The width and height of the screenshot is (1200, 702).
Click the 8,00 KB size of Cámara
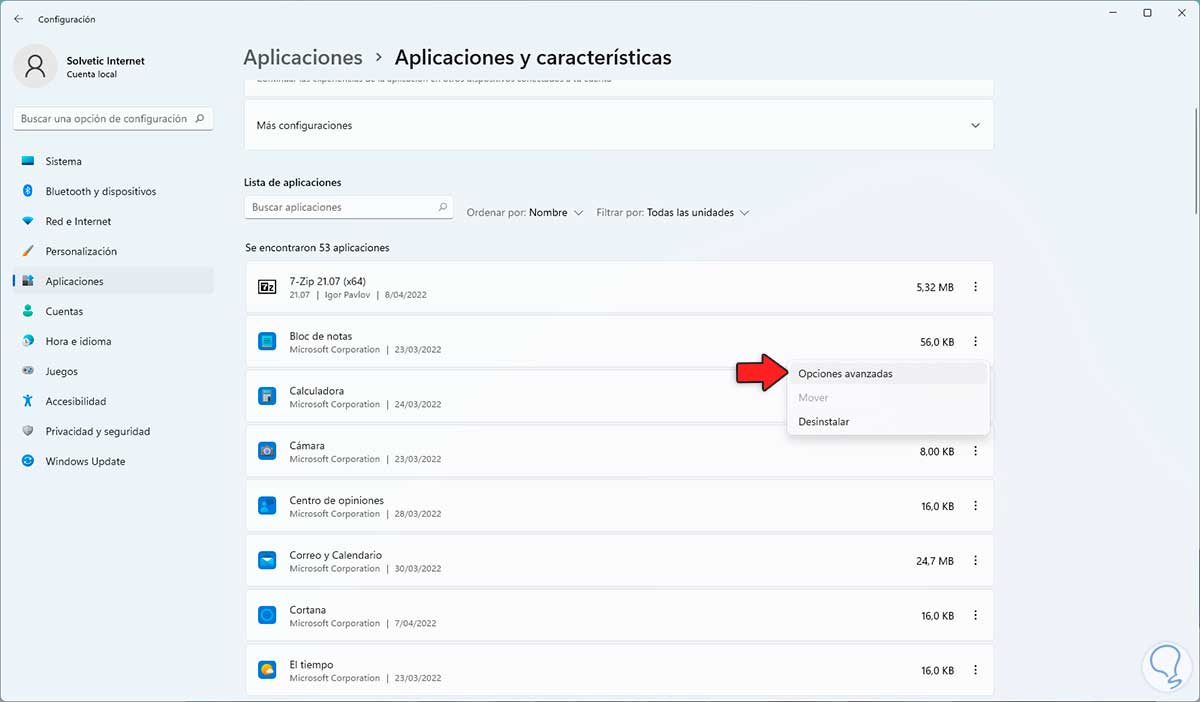click(x=937, y=451)
